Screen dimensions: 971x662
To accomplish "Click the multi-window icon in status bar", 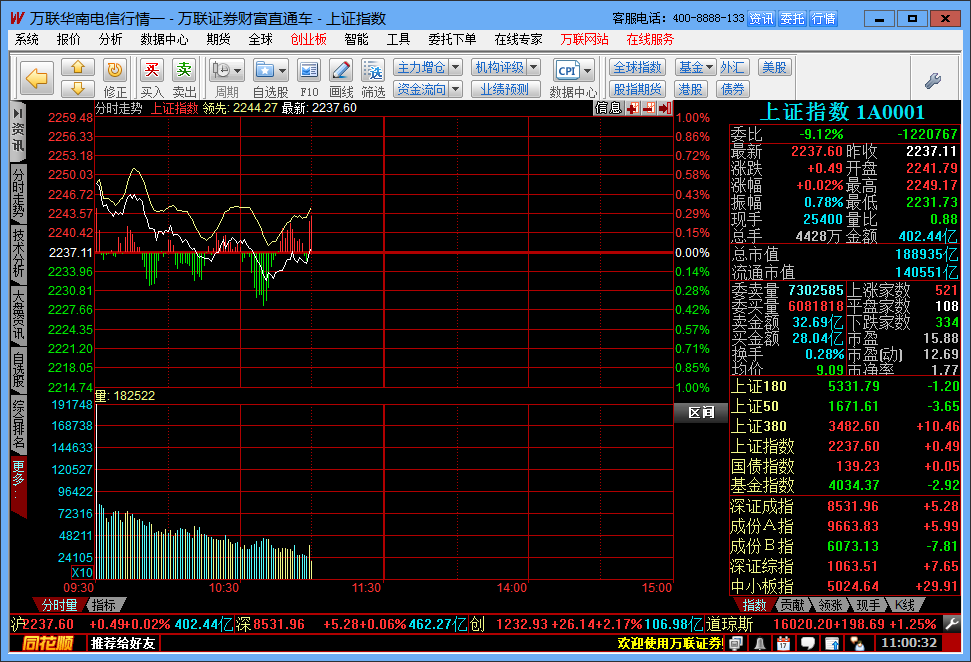I will [735, 643].
